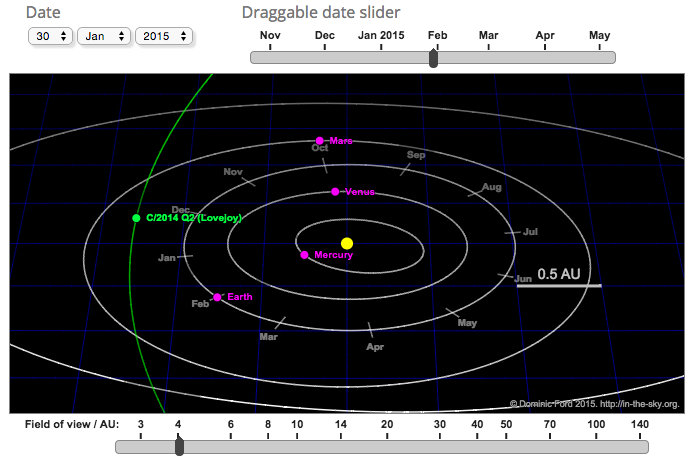Image resolution: width=693 pixels, height=460 pixels.
Task: Open the month dropdown showing Jan
Action: click(x=104, y=36)
